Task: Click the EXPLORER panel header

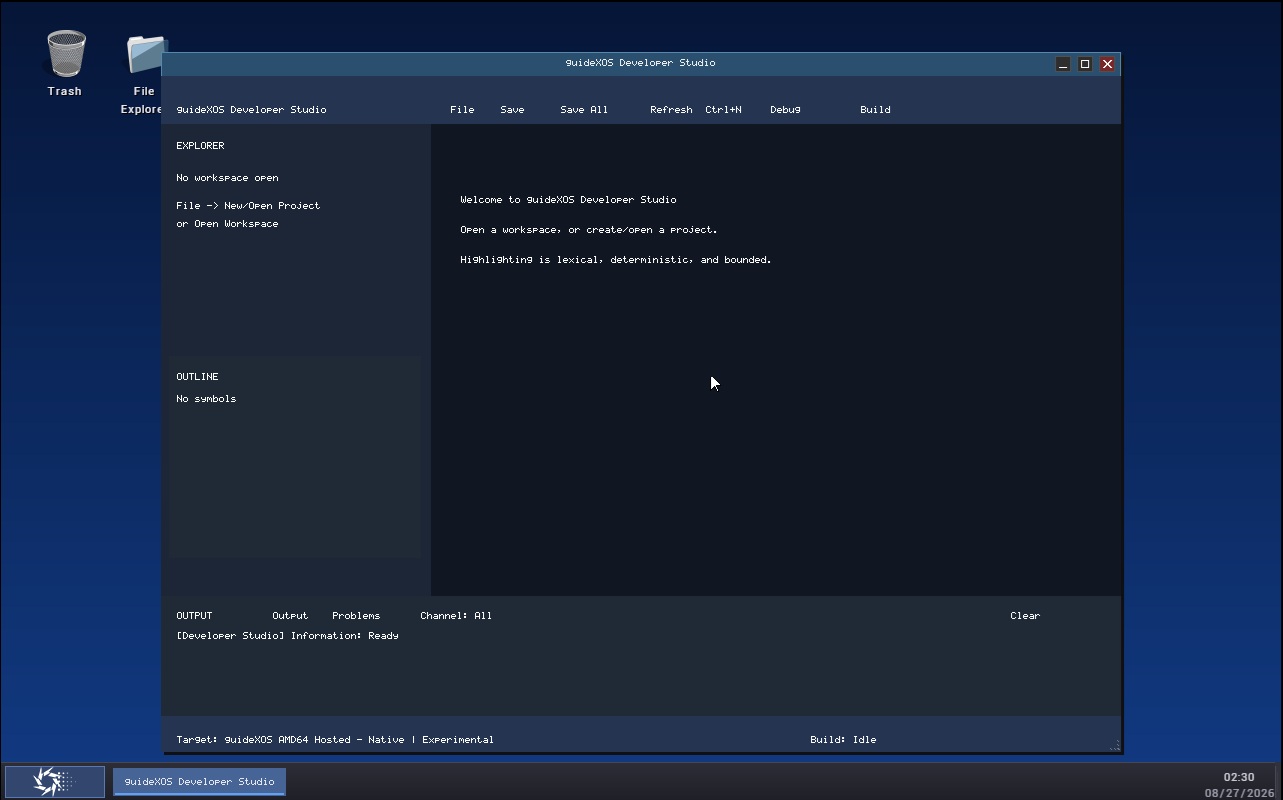Action: (200, 146)
